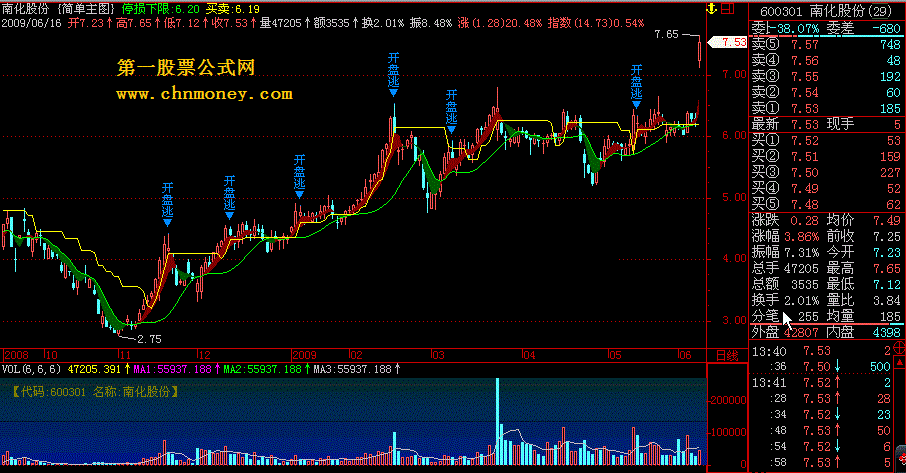Click the stock title 600301 南化股份
906x473 pixels.
(826, 11)
